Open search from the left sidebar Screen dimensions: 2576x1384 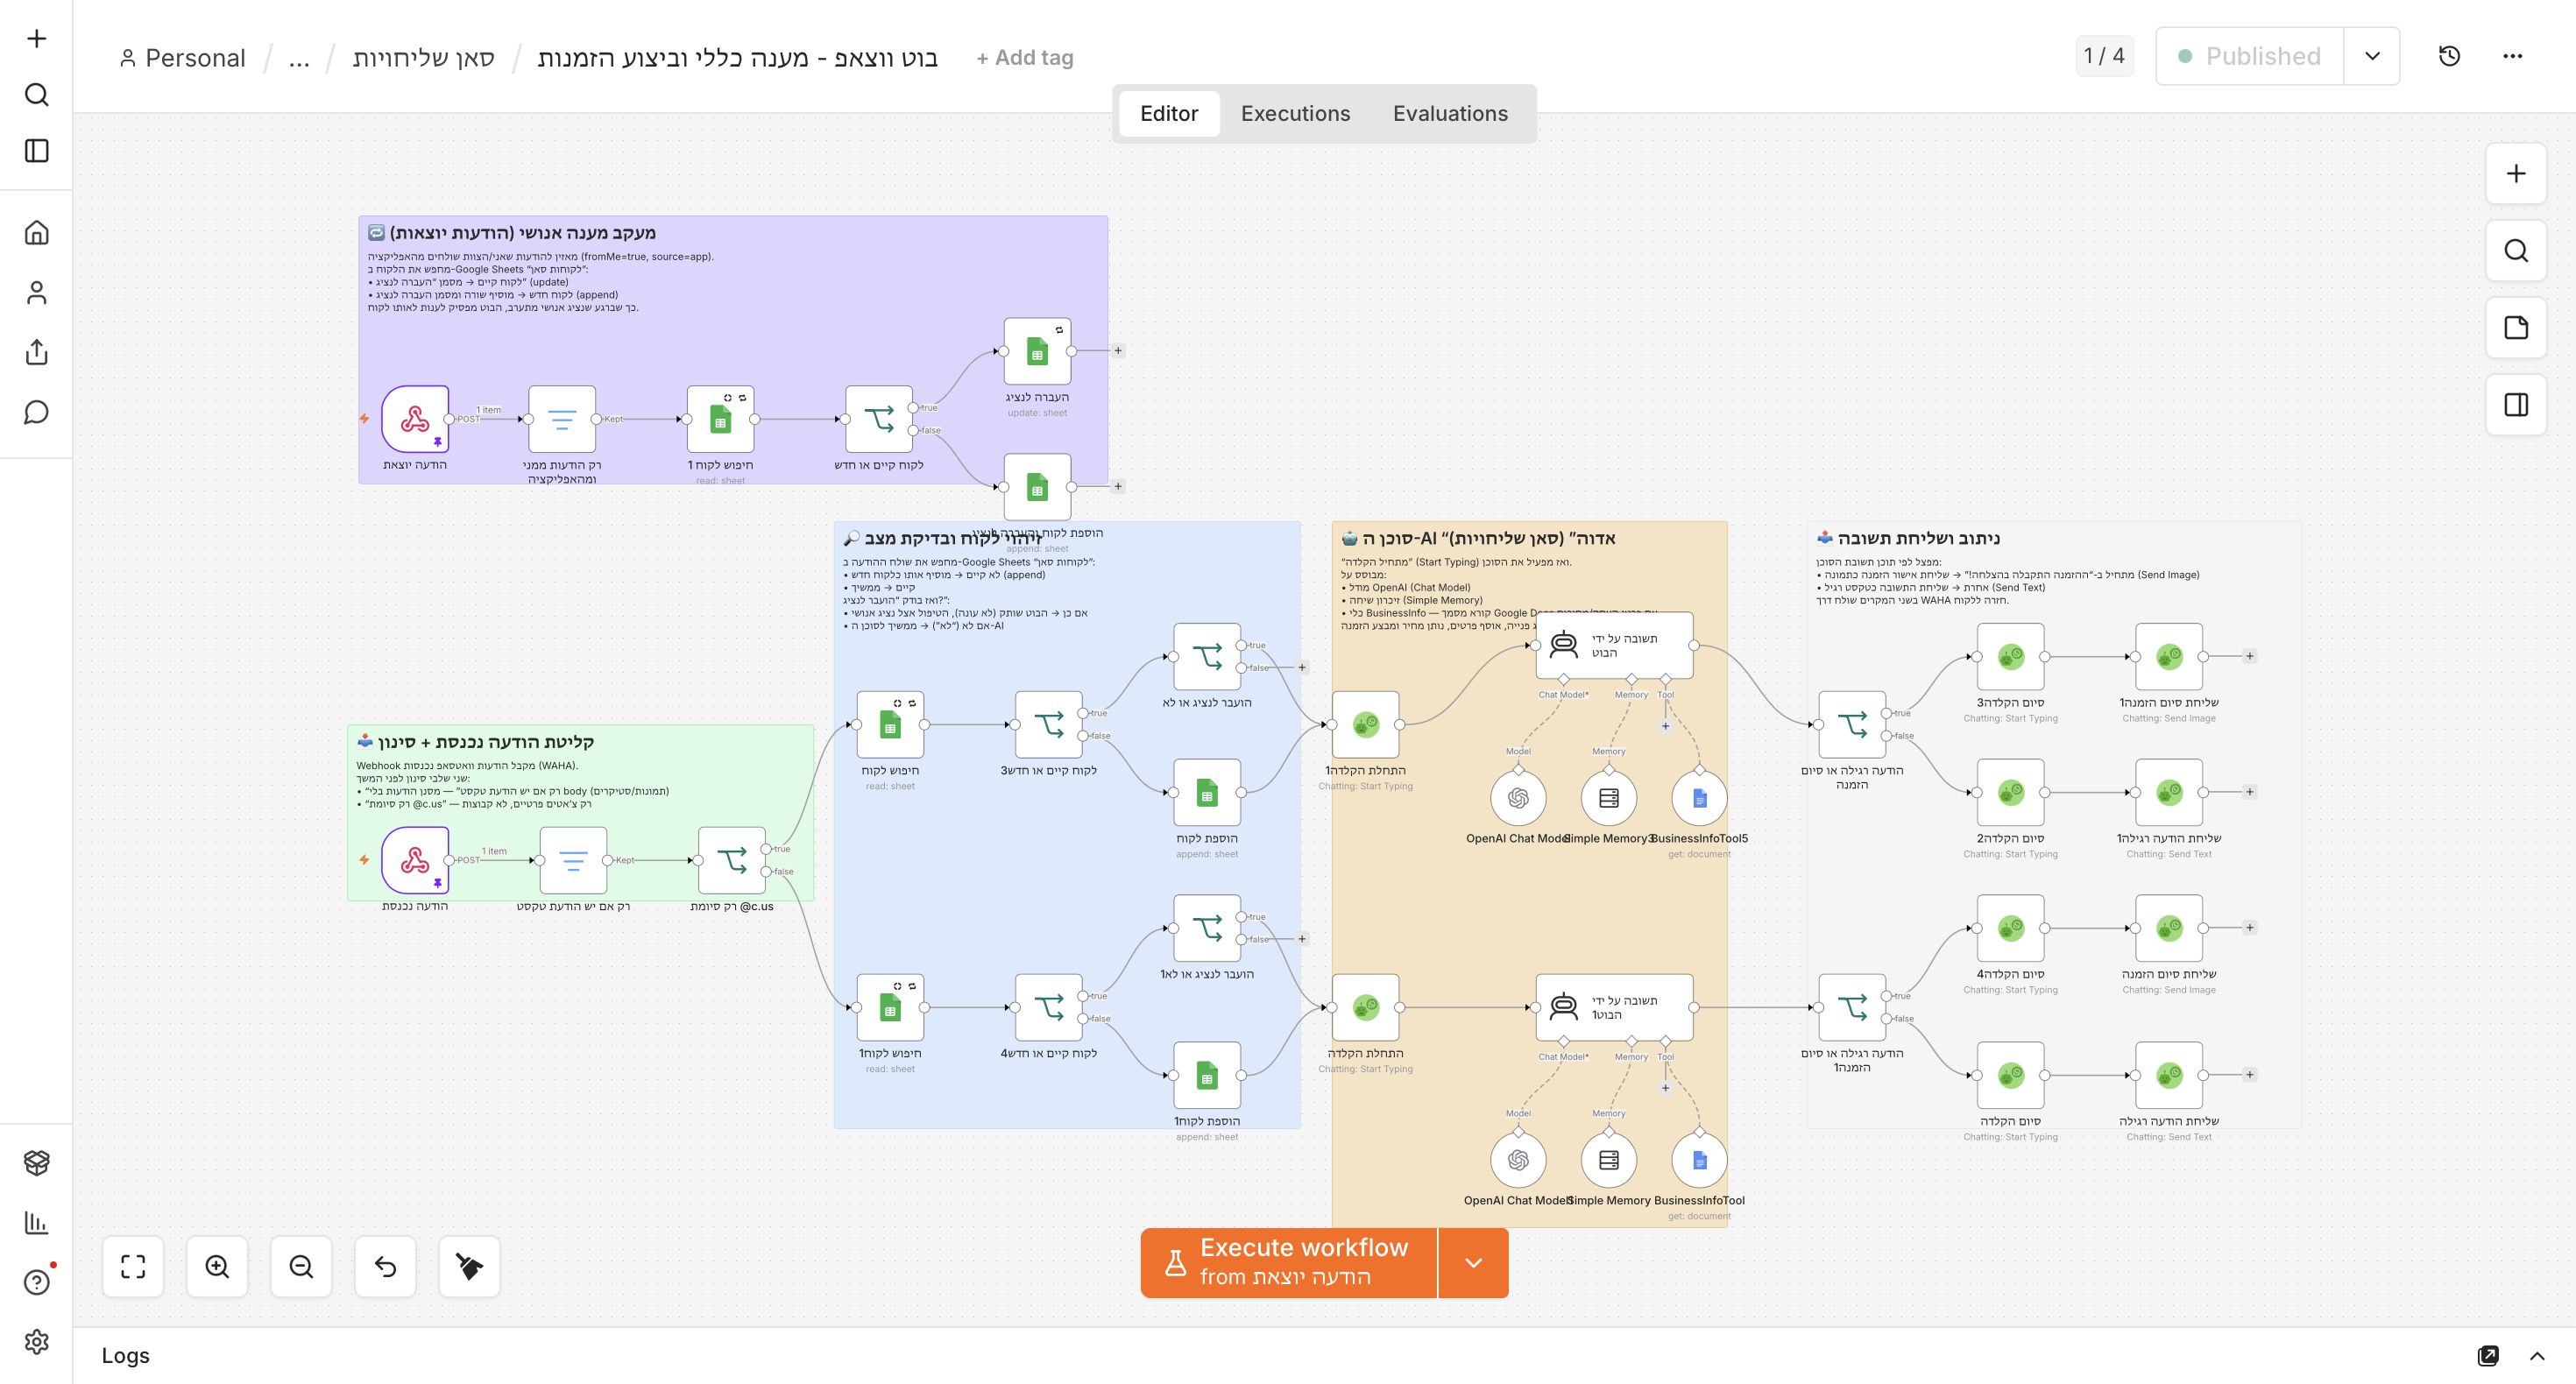pyautogui.click(x=37, y=95)
